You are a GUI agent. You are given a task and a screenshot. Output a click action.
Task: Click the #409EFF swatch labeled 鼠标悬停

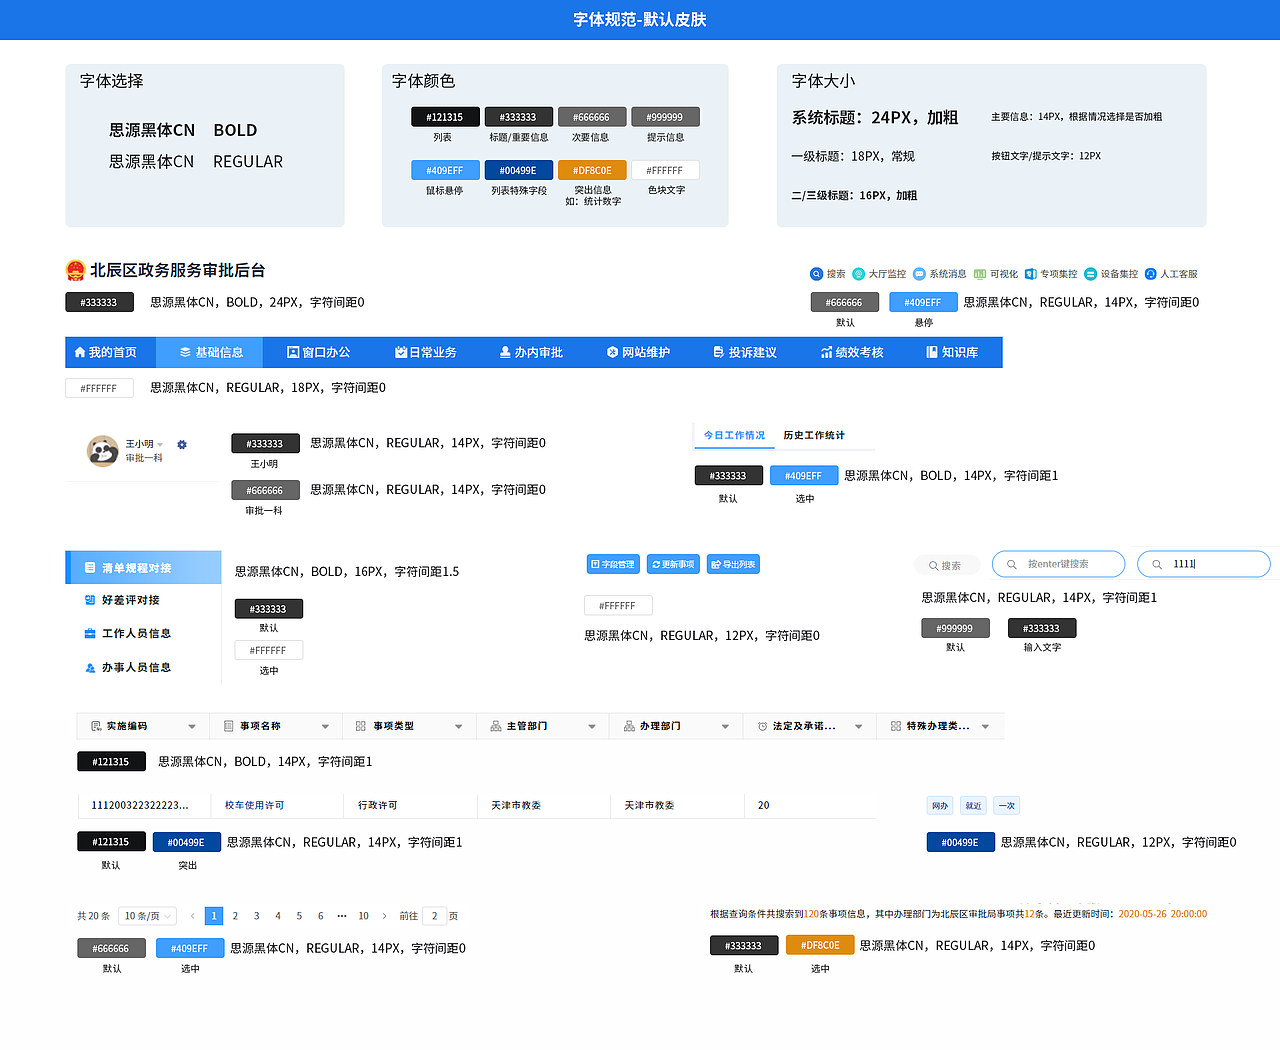445,170
